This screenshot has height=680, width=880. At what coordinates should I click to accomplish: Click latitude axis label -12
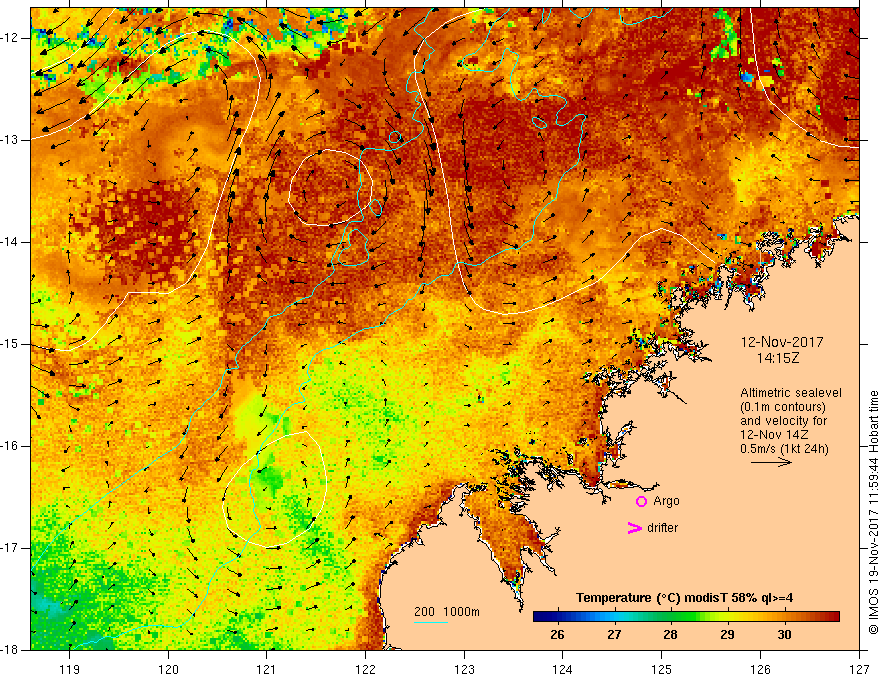coord(11,38)
